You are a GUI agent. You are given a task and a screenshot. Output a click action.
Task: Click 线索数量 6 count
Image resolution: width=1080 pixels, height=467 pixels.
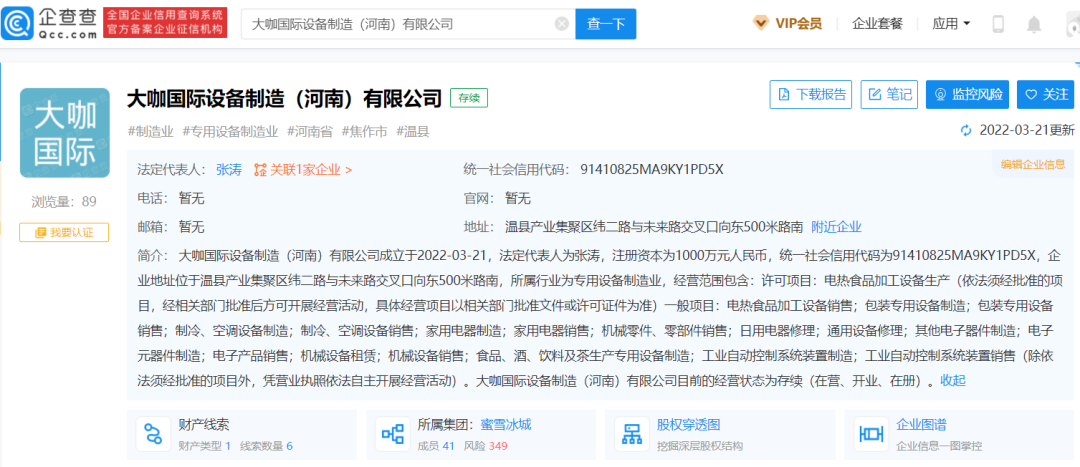(267, 446)
